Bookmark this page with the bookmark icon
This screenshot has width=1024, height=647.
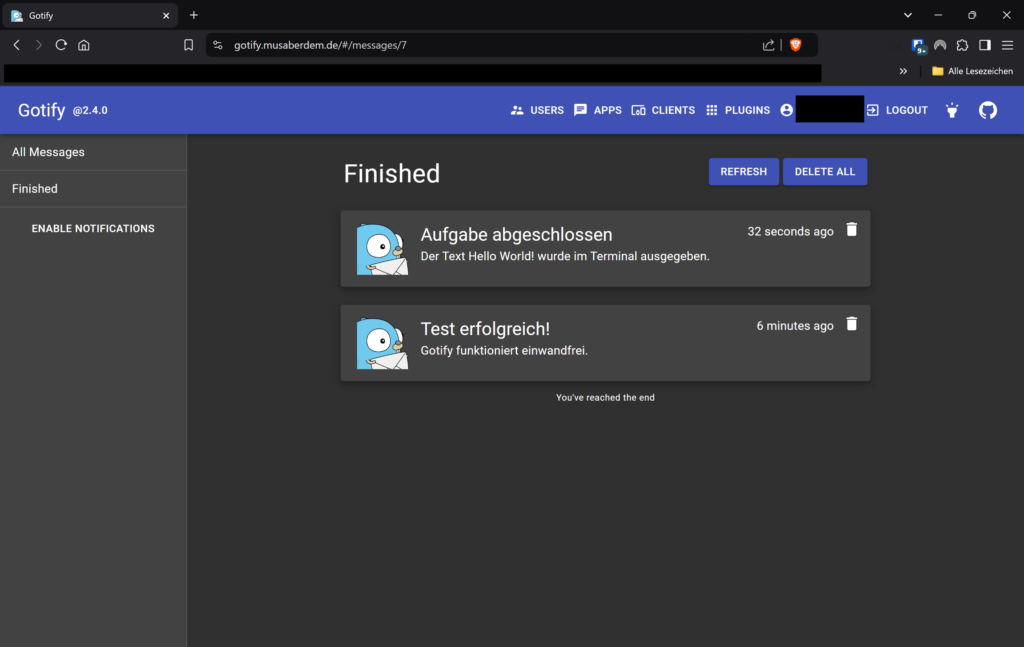pyautogui.click(x=188, y=45)
